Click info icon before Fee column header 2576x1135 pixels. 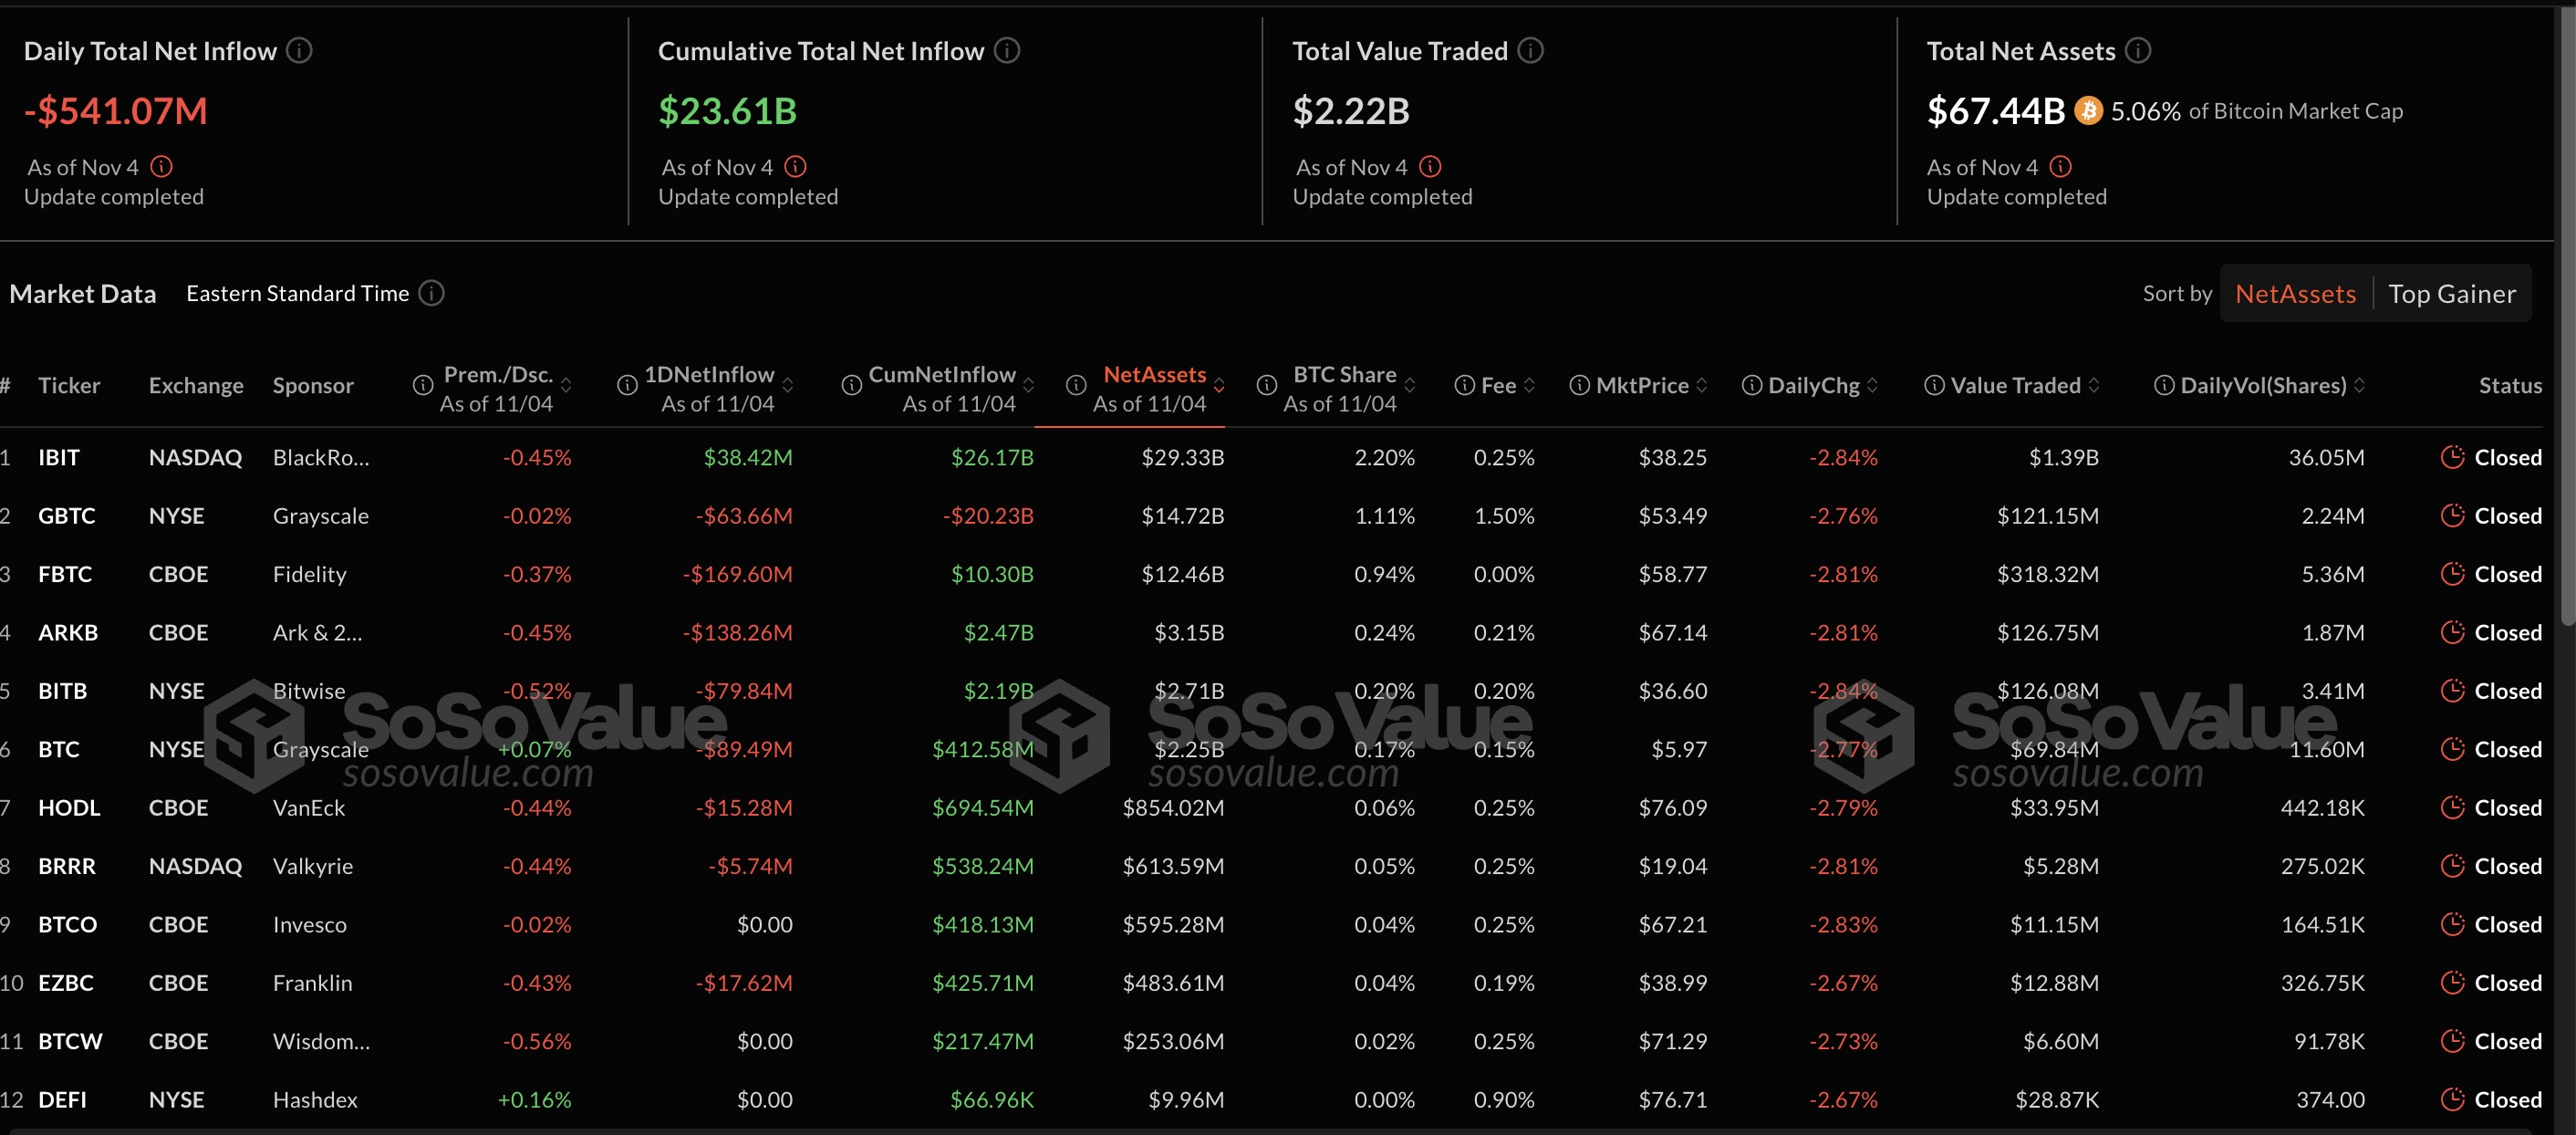1464,385
